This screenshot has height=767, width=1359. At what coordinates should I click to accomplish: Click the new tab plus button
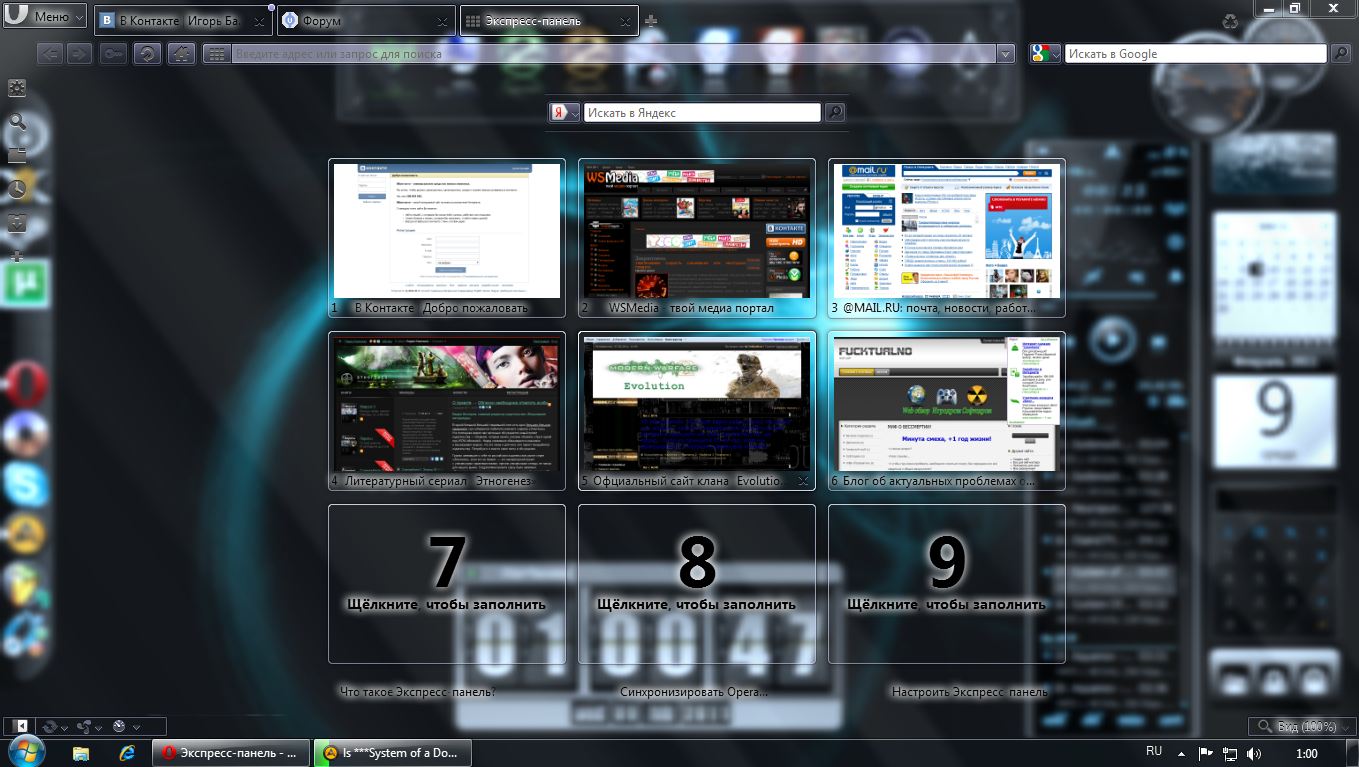pos(651,21)
